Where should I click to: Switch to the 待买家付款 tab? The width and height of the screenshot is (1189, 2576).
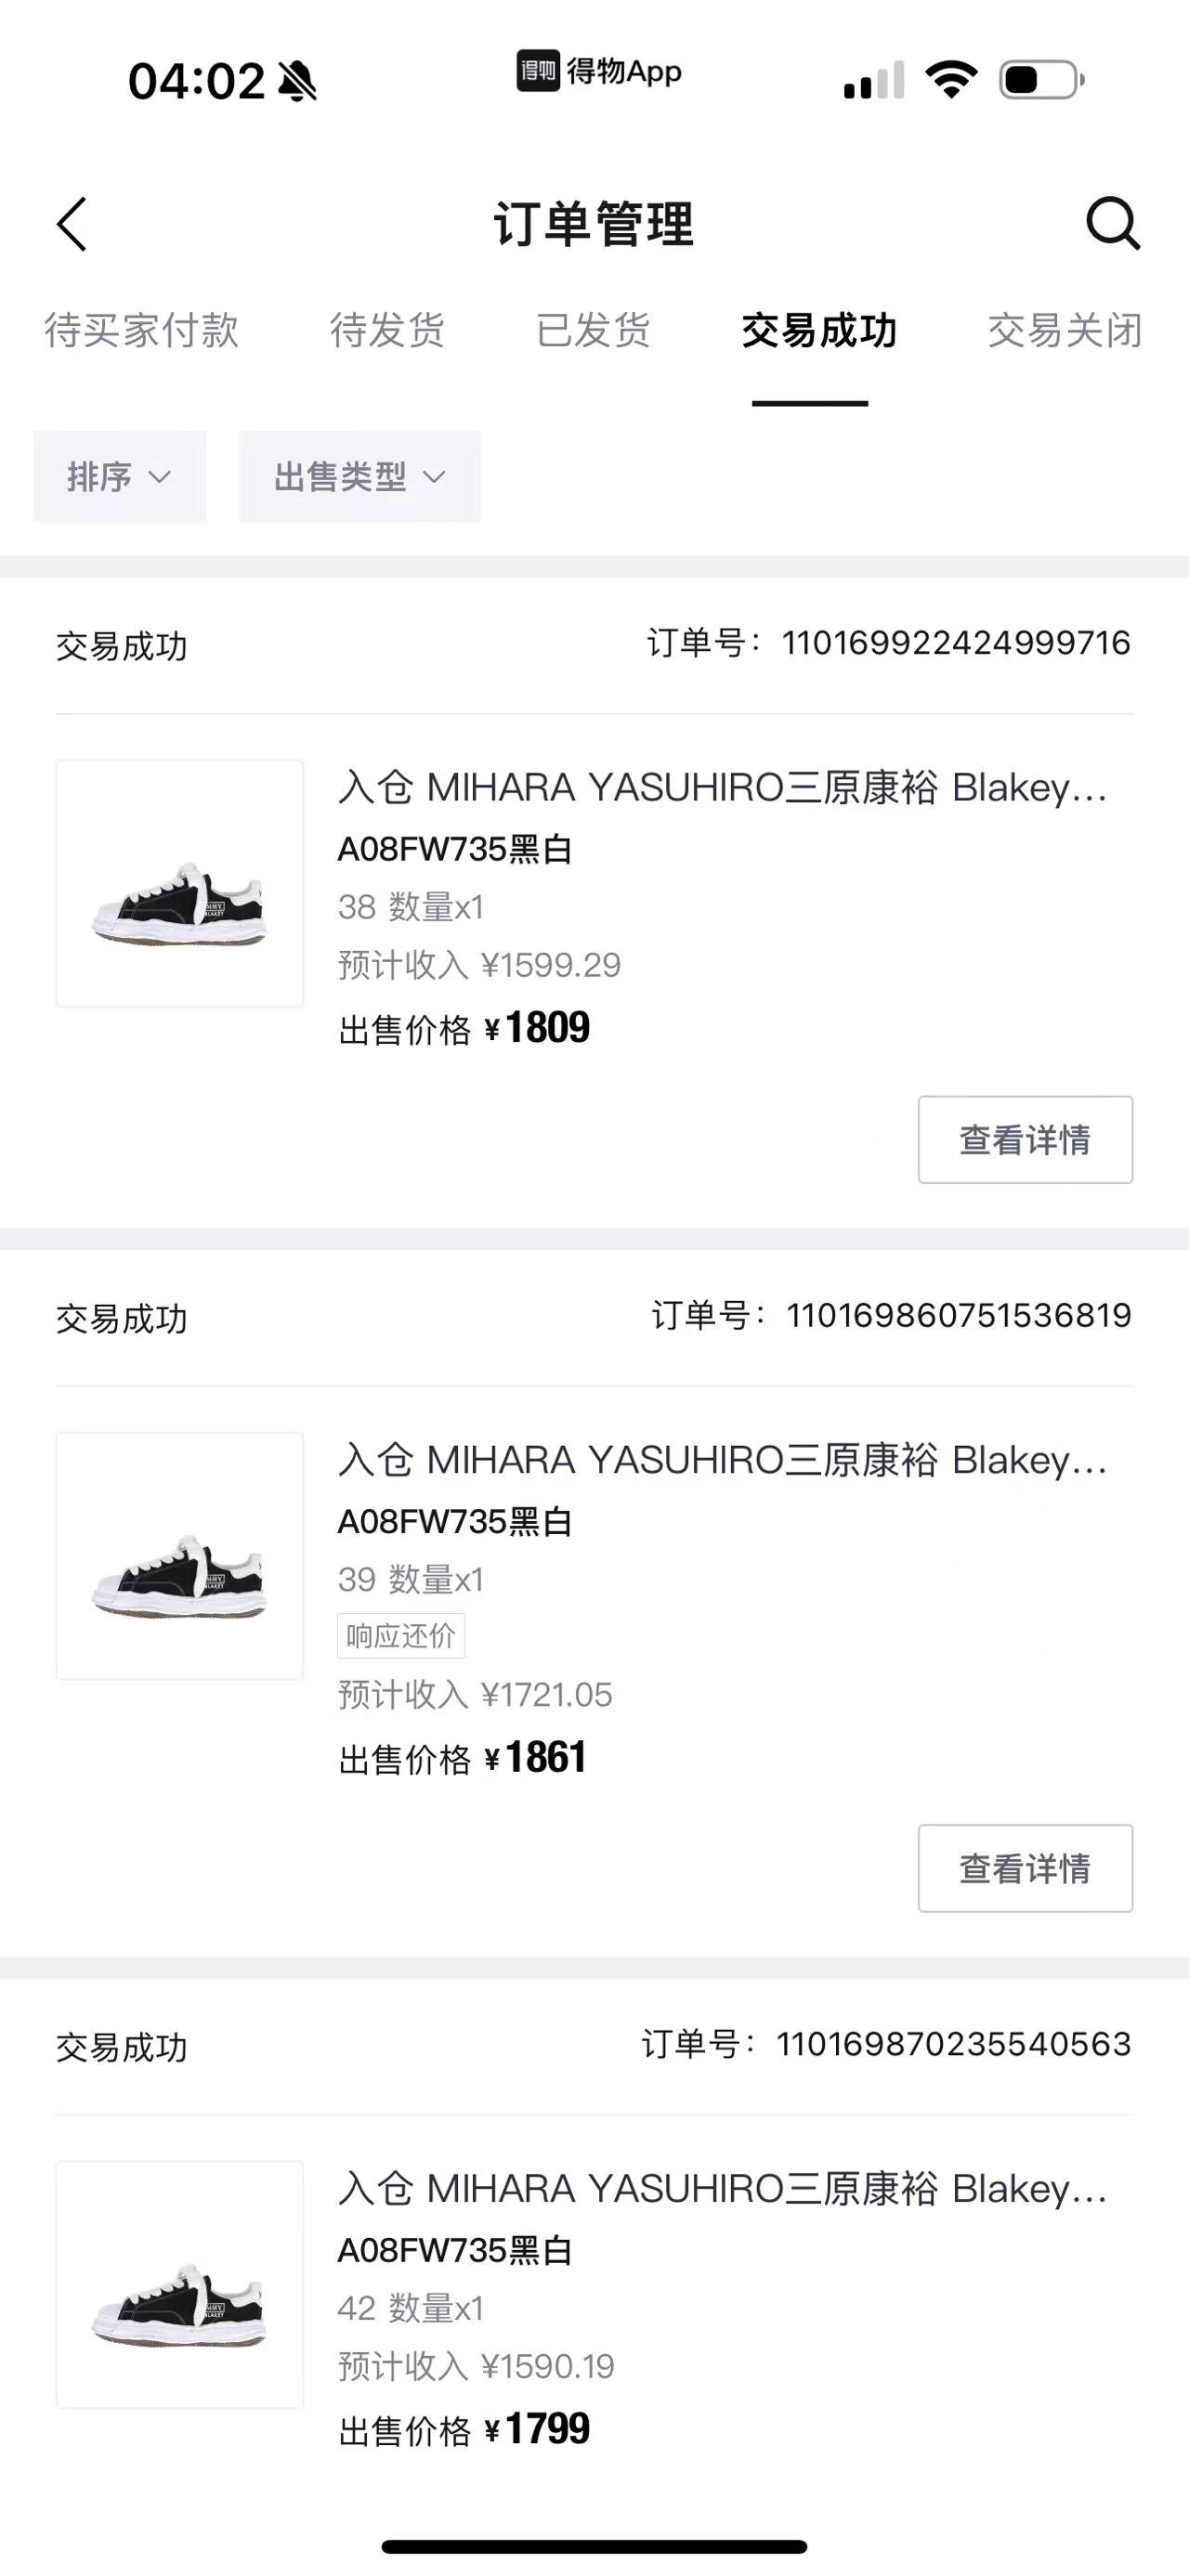(141, 330)
